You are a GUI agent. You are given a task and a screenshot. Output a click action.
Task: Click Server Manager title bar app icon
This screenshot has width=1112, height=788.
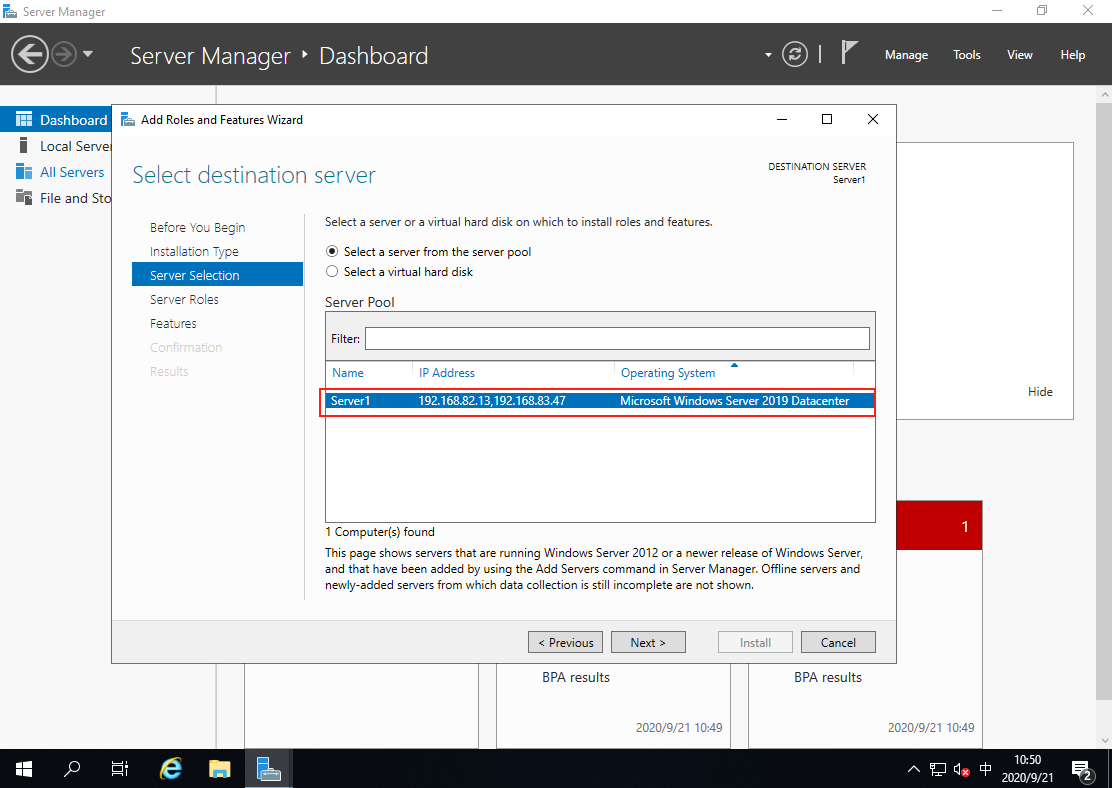(10, 11)
